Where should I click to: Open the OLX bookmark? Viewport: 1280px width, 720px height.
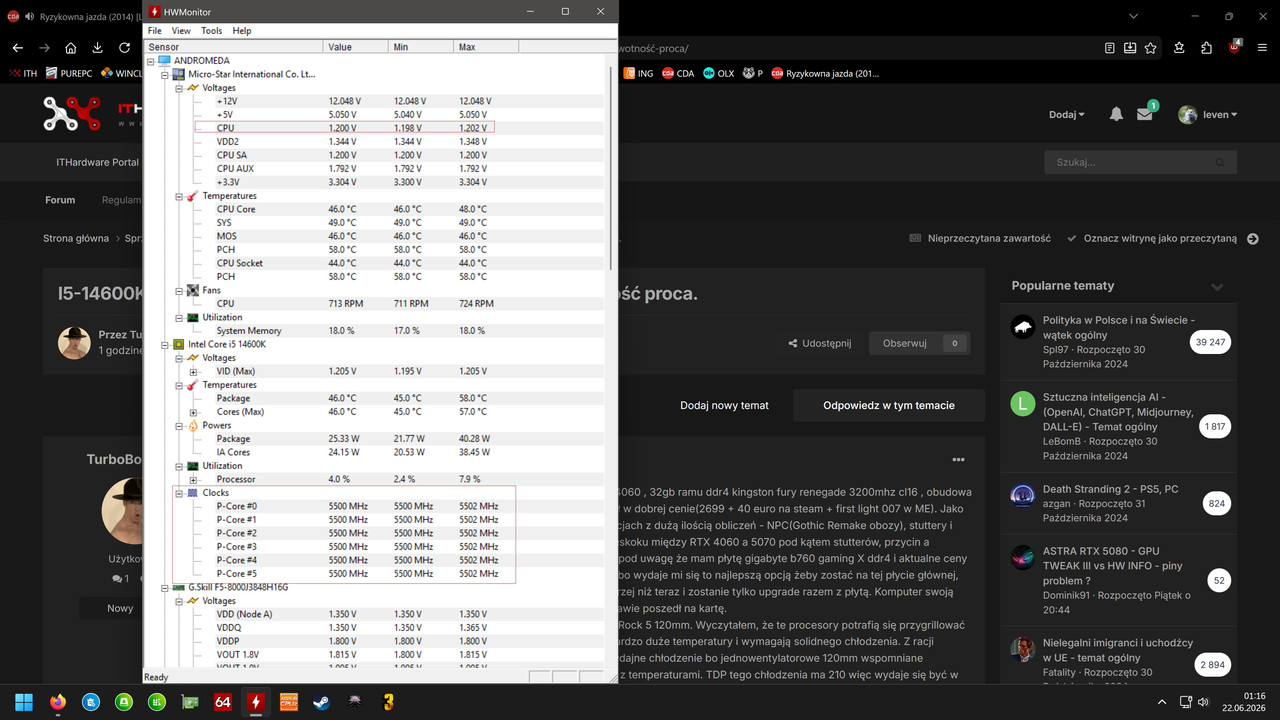pyautogui.click(x=718, y=73)
